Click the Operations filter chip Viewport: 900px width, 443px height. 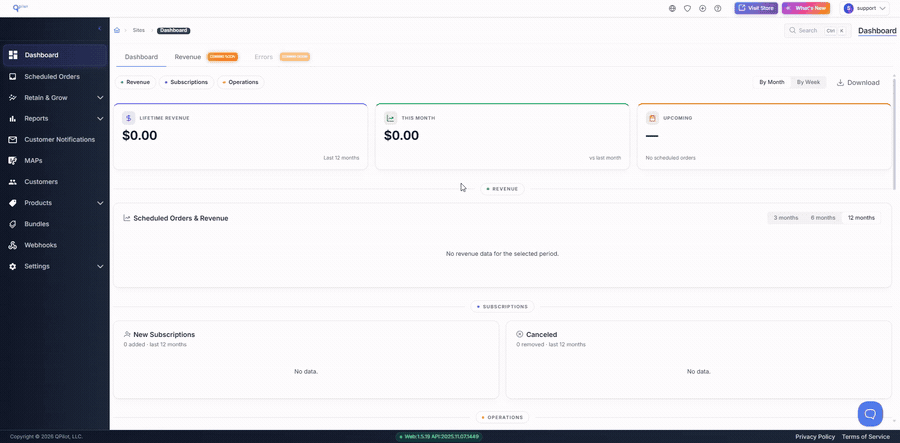tap(240, 82)
